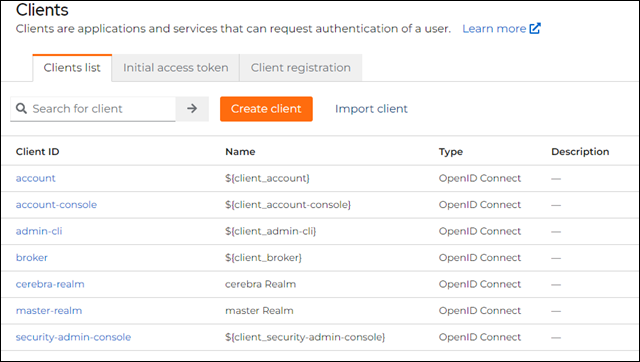Click the Client ID column header
Viewport: 640px width, 362px height.
tap(38, 152)
